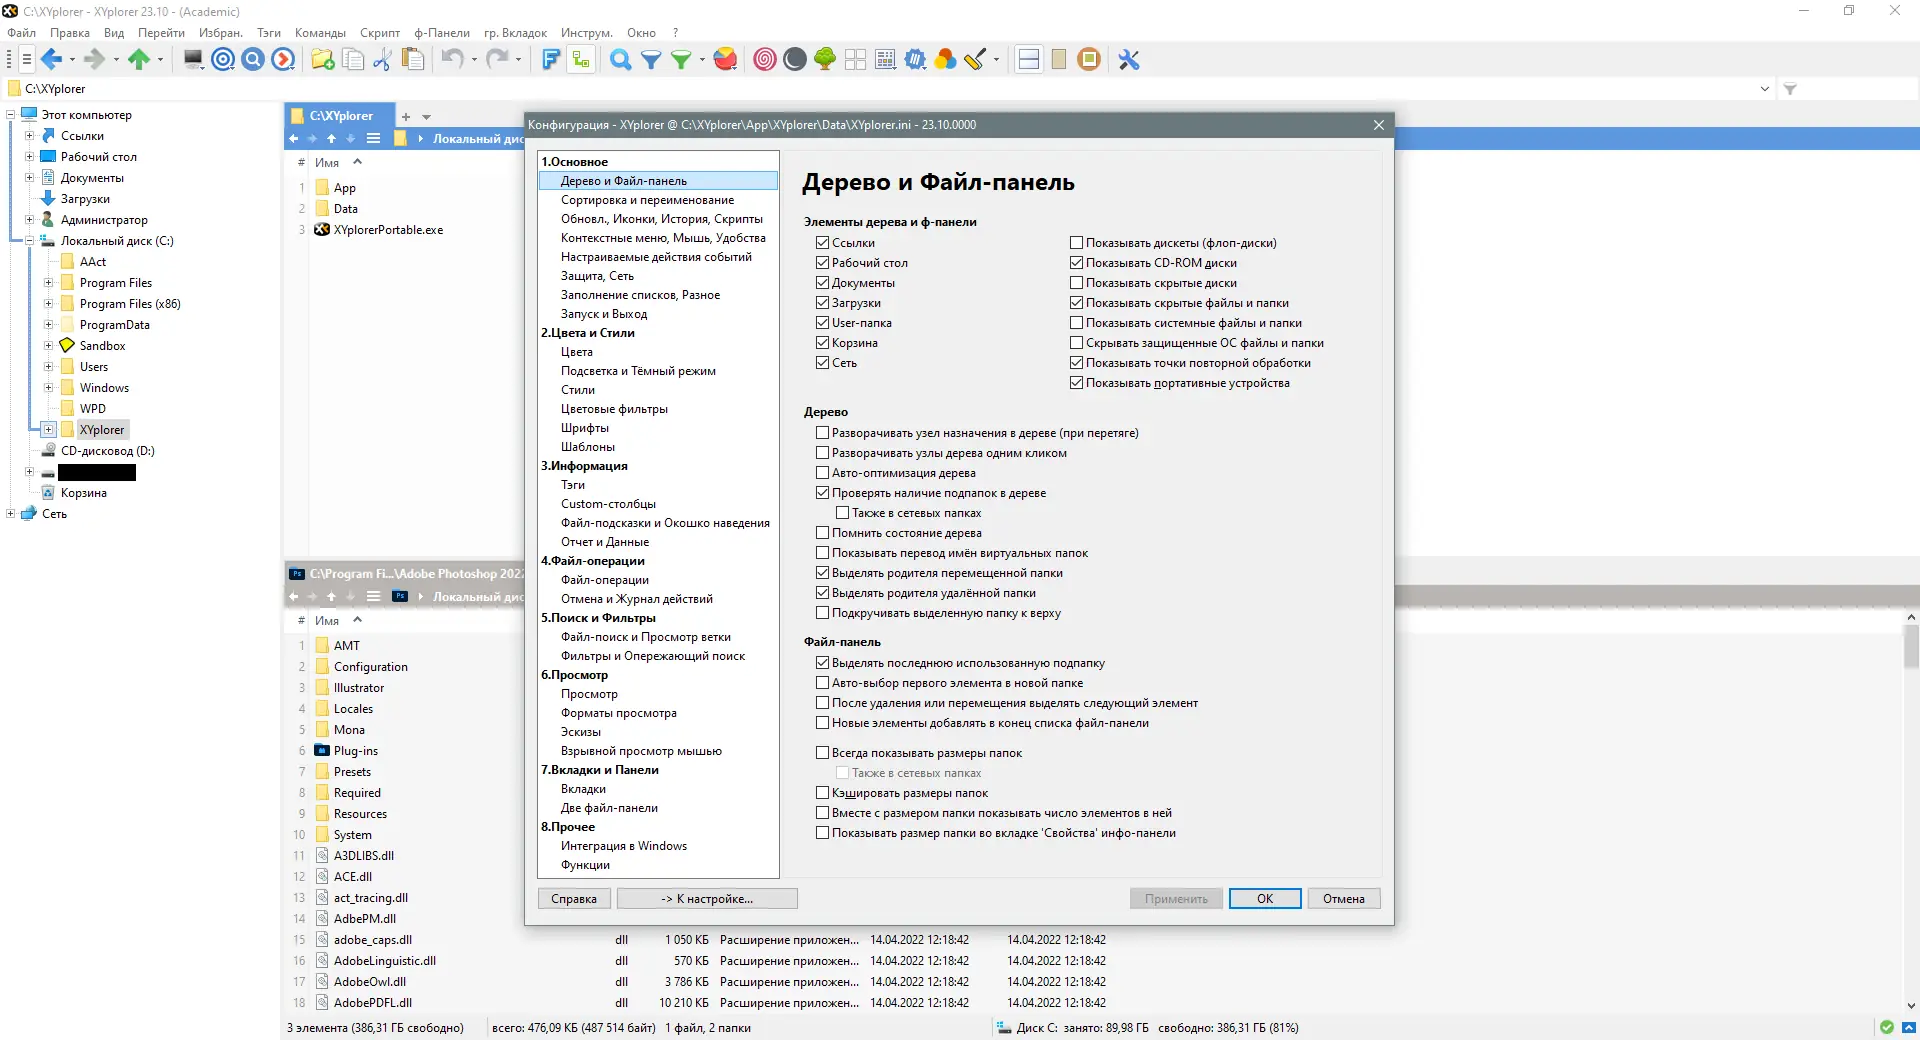The width and height of the screenshot is (1920, 1040).
Task: Expand the Program Files (x86) tree node
Action: pos(48,304)
